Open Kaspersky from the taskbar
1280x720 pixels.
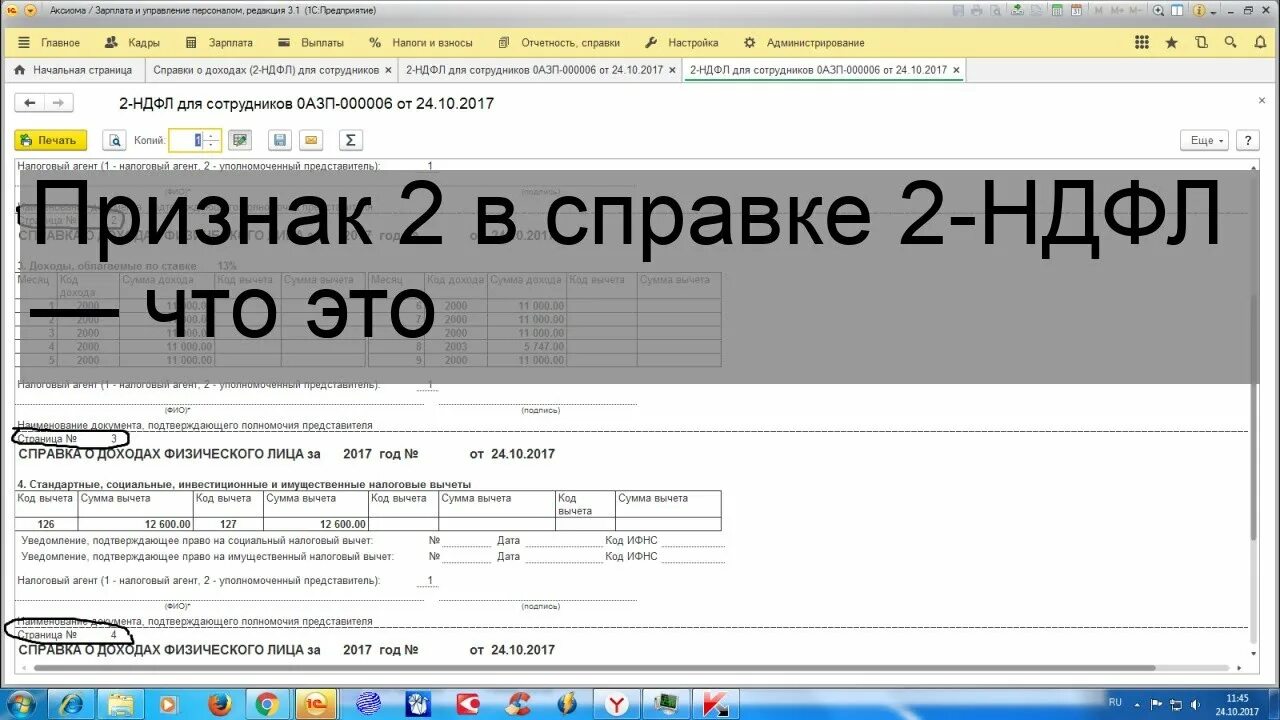(716, 703)
